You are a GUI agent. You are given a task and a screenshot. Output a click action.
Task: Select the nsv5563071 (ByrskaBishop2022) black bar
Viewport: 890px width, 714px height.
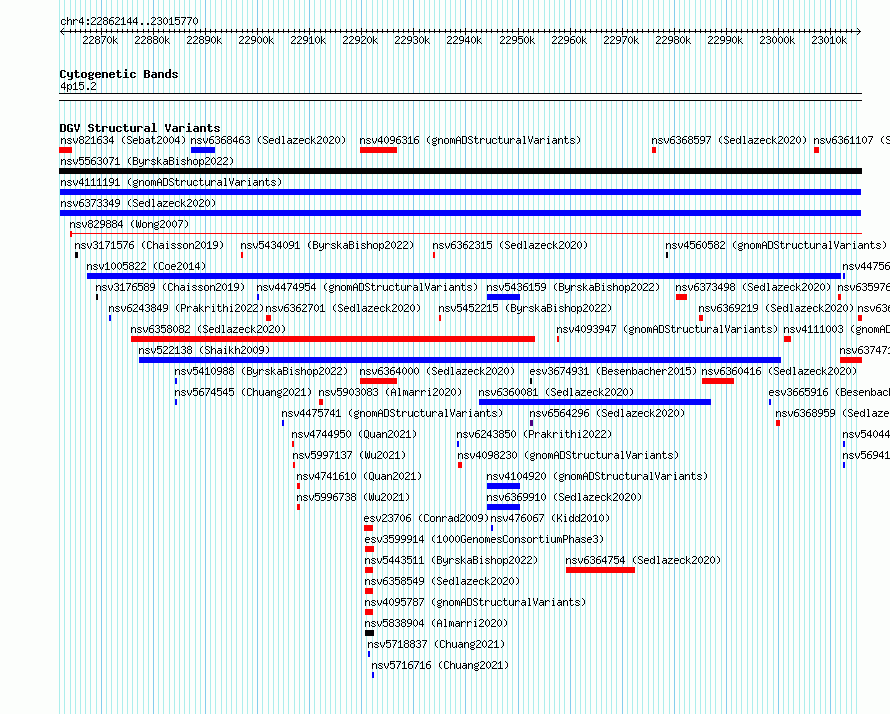(x=460, y=171)
